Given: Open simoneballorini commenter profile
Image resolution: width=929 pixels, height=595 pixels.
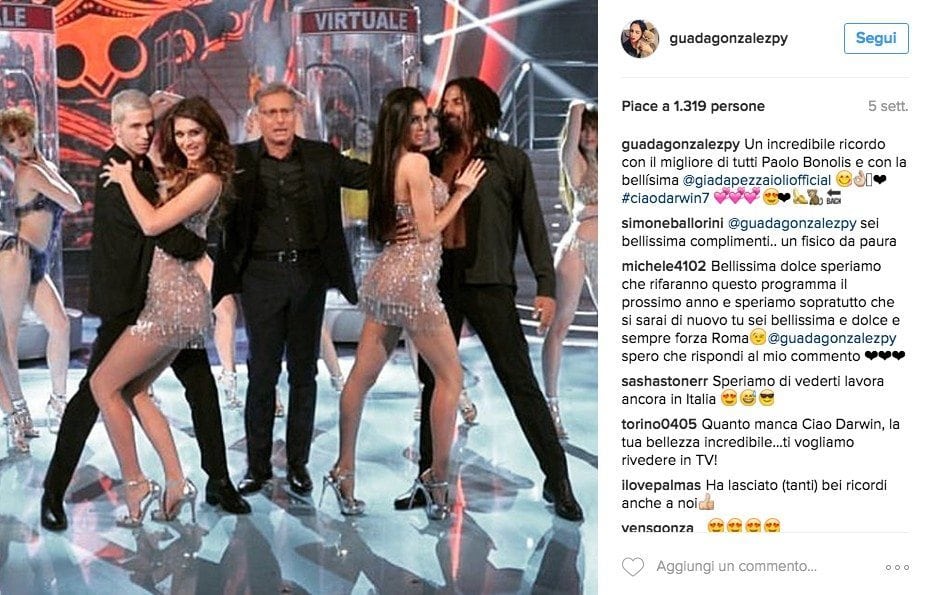Looking at the screenshot, I should click(x=672, y=223).
